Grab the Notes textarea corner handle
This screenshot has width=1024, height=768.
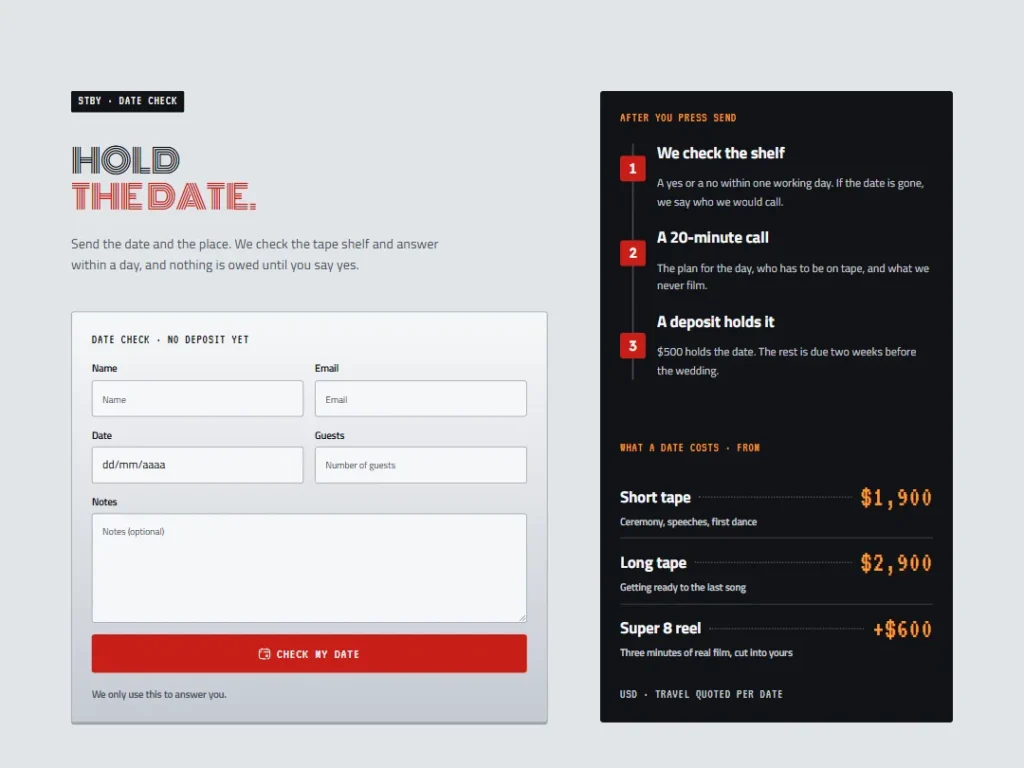click(522, 617)
